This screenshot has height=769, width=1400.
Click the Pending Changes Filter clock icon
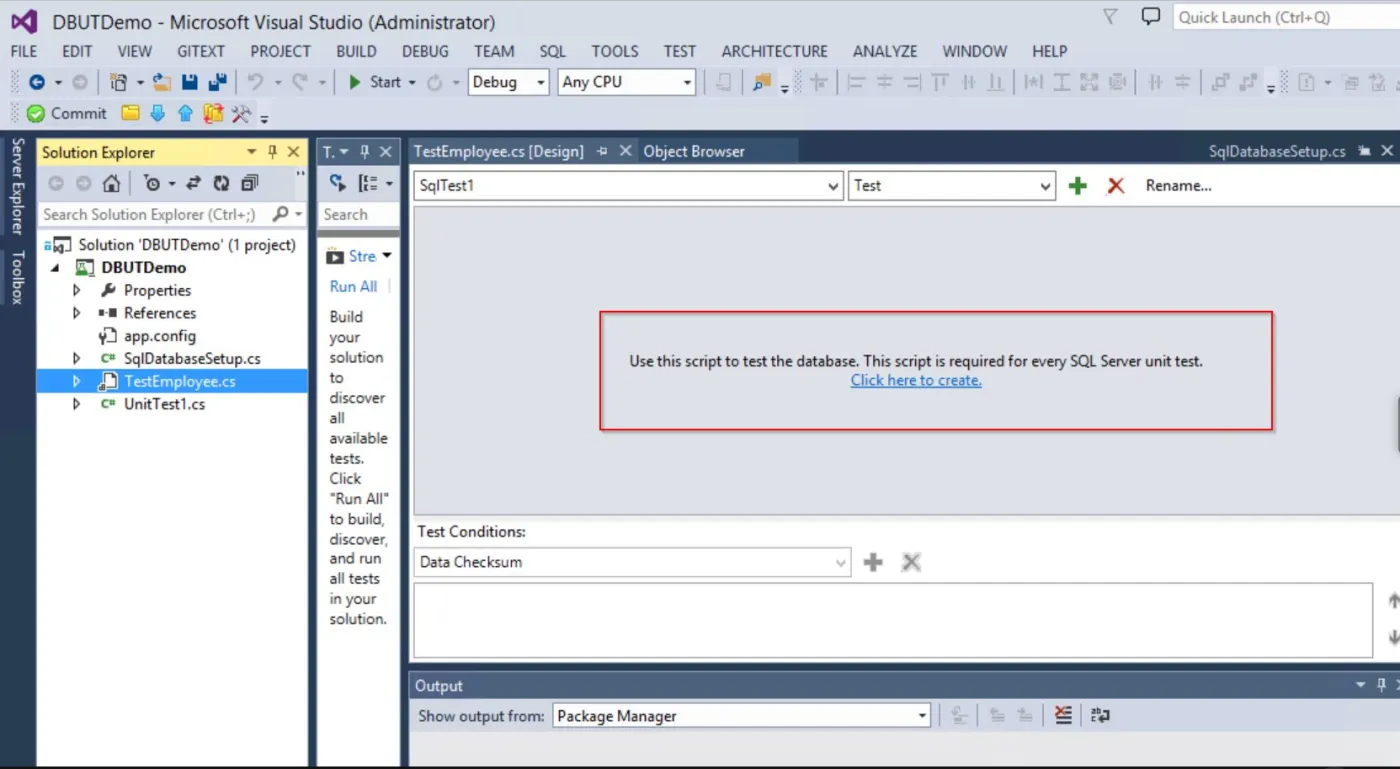(x=152, y=184)
